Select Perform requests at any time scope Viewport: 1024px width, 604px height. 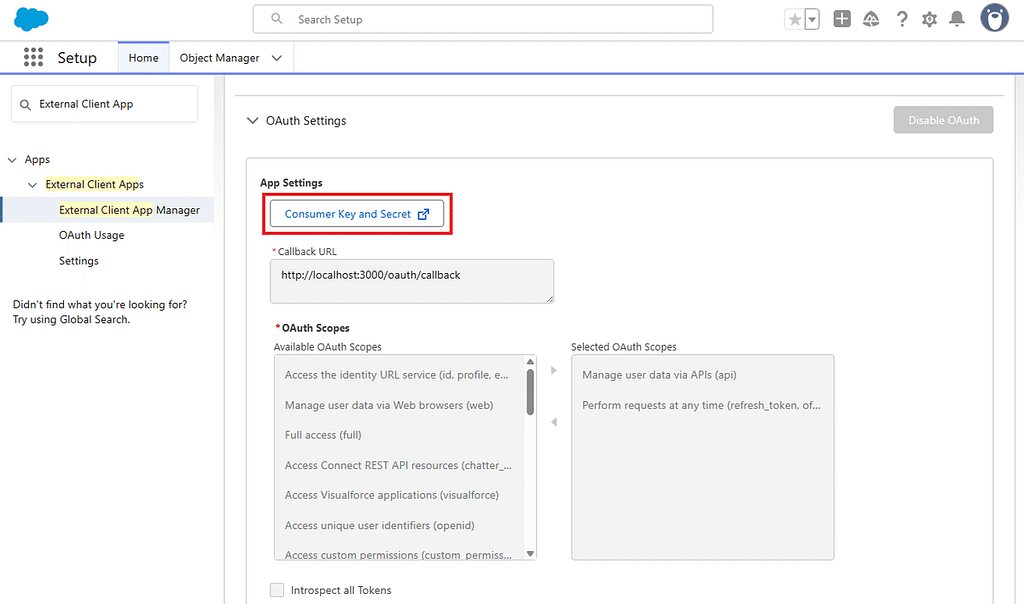701,405
